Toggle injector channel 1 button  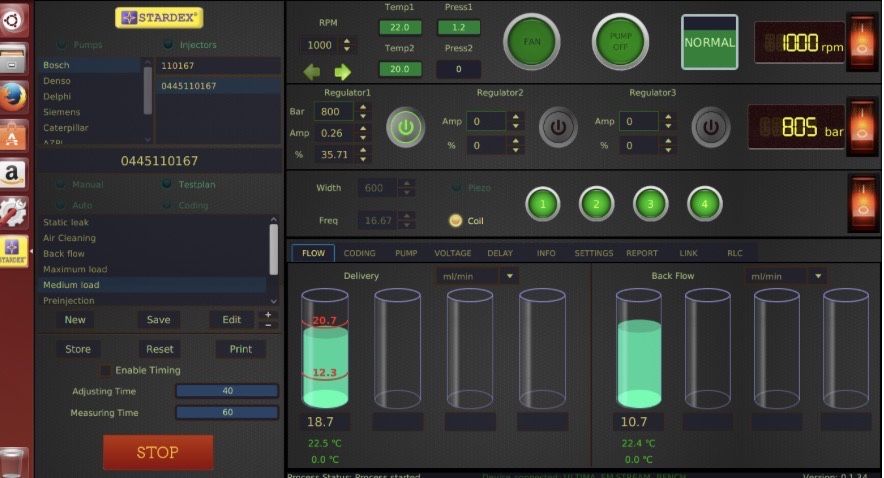point(542,204)
